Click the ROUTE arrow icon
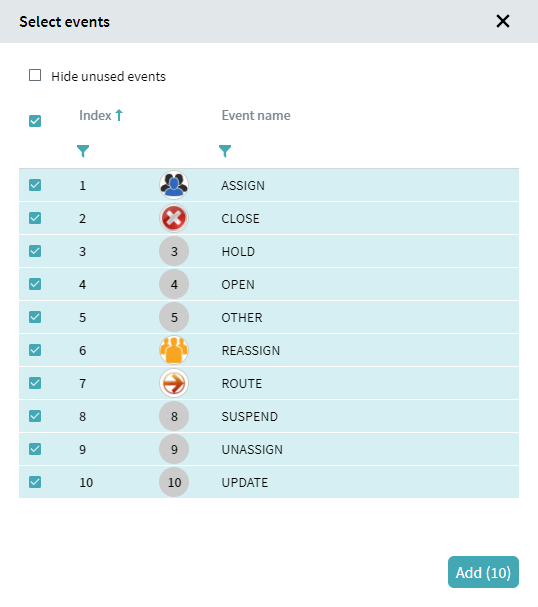 tap(174, 383)
